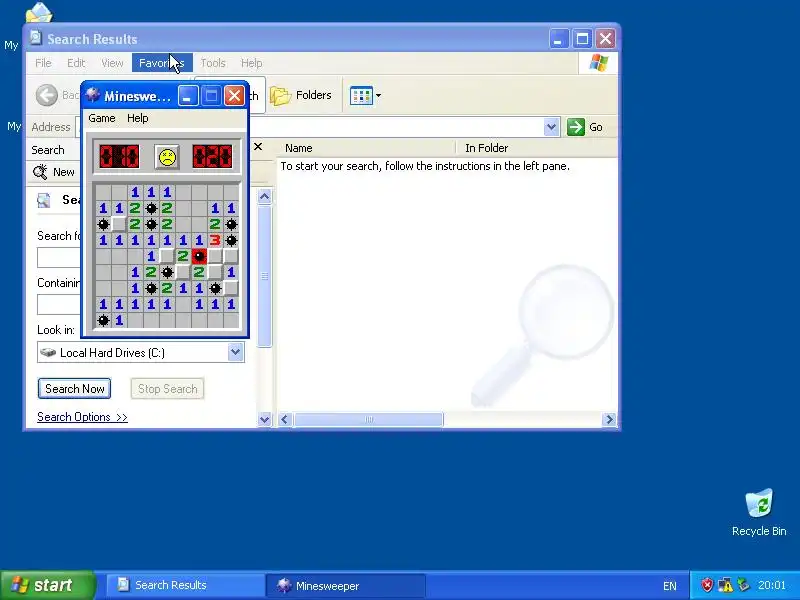Viewport: 800px width, 600px height.
Task: Click the Minesweeper mine counter display
Action: [x=119, y=157]
